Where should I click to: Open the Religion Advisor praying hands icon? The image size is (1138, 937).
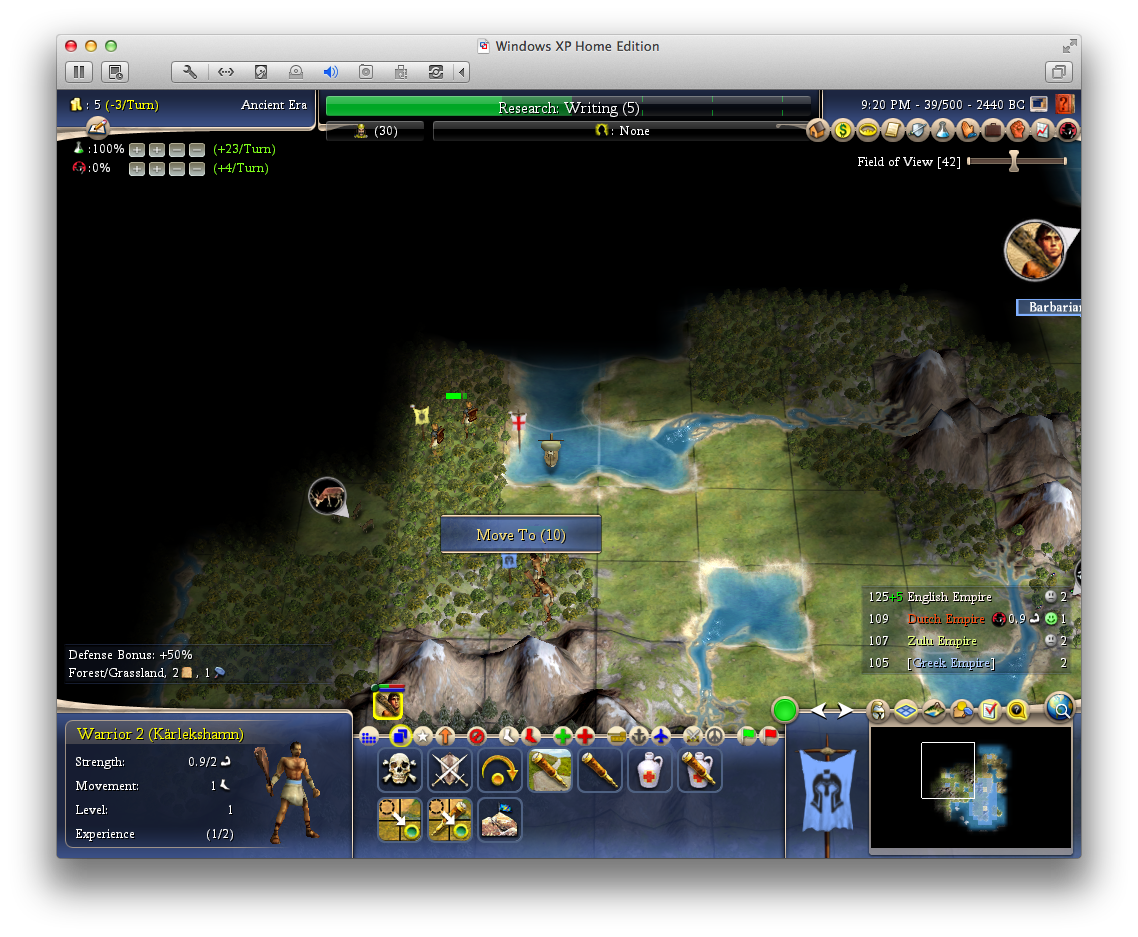click(x=967, y=131)
